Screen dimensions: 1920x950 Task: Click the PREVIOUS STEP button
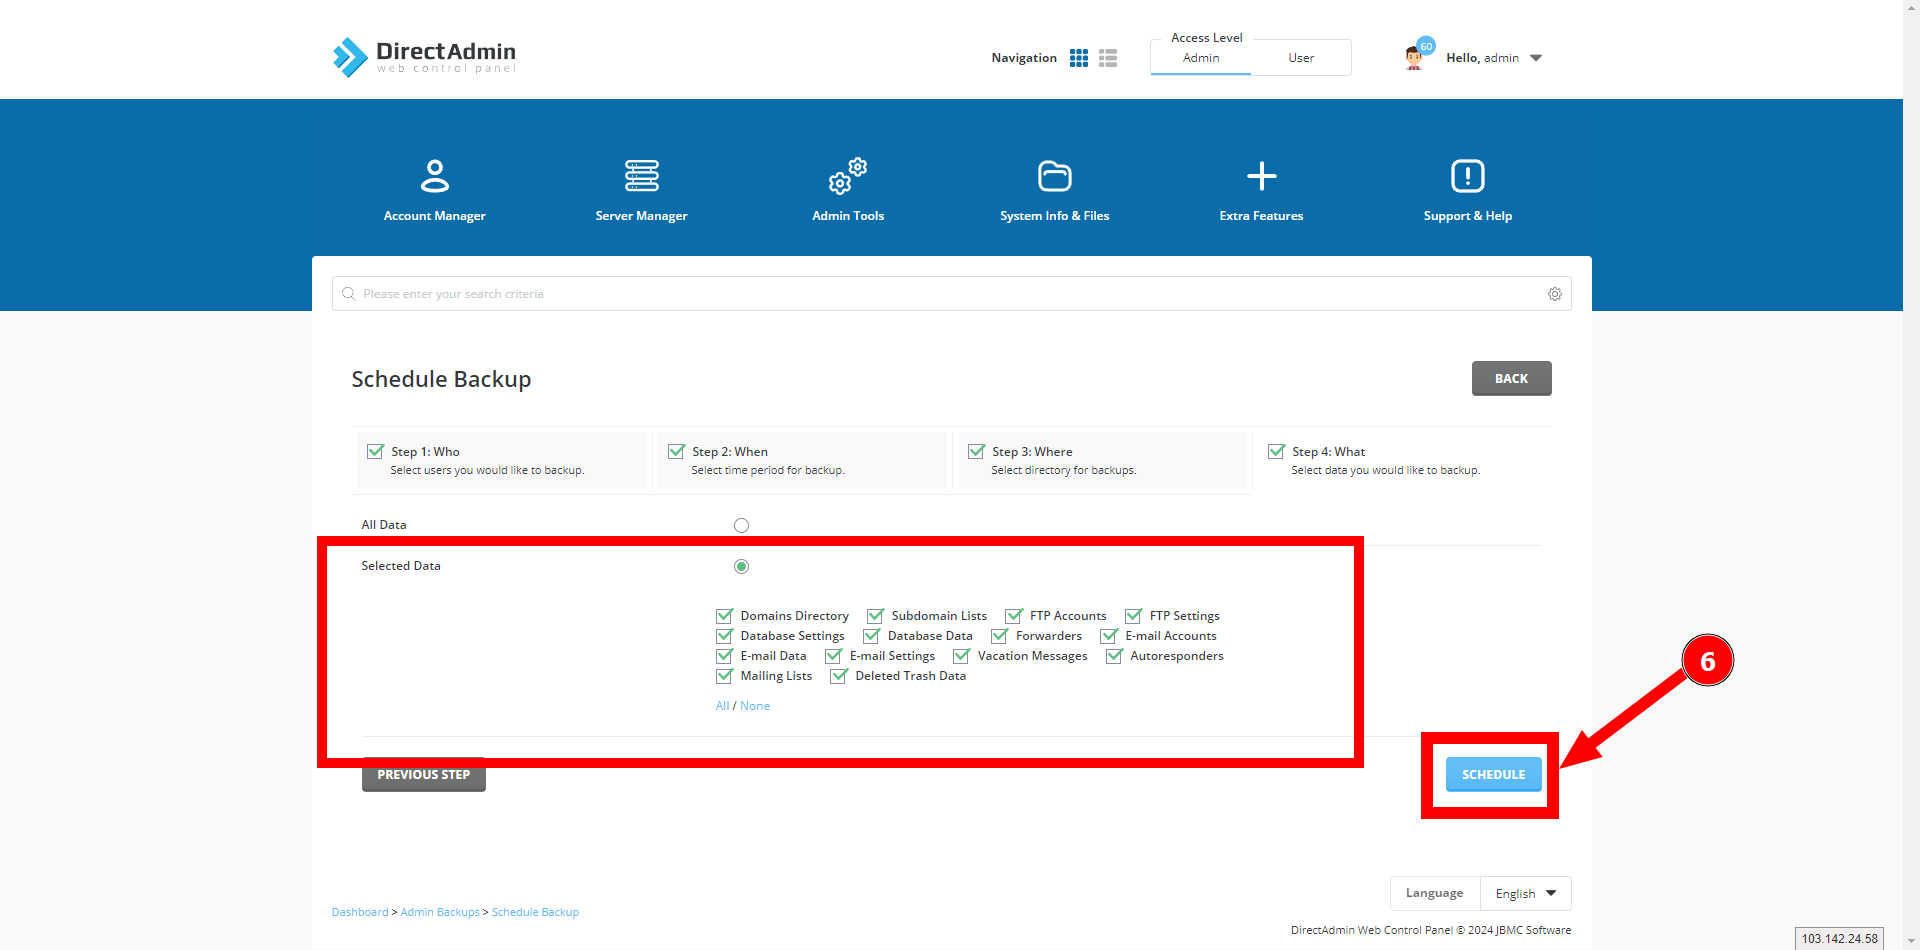pyautogui.click(x=424, y=775)
